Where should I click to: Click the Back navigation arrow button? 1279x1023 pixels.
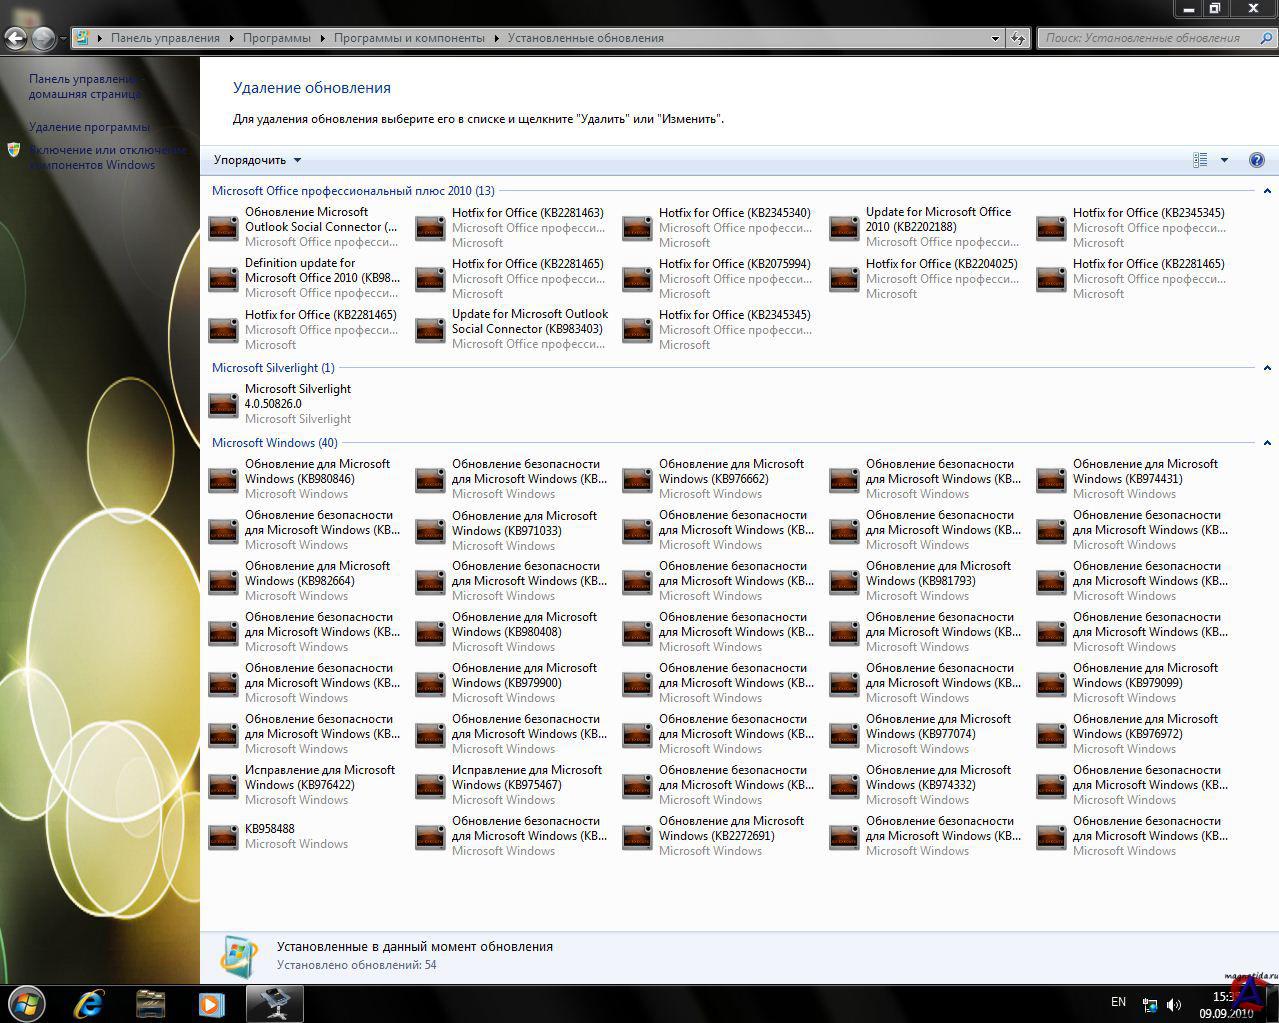point(16,38)
